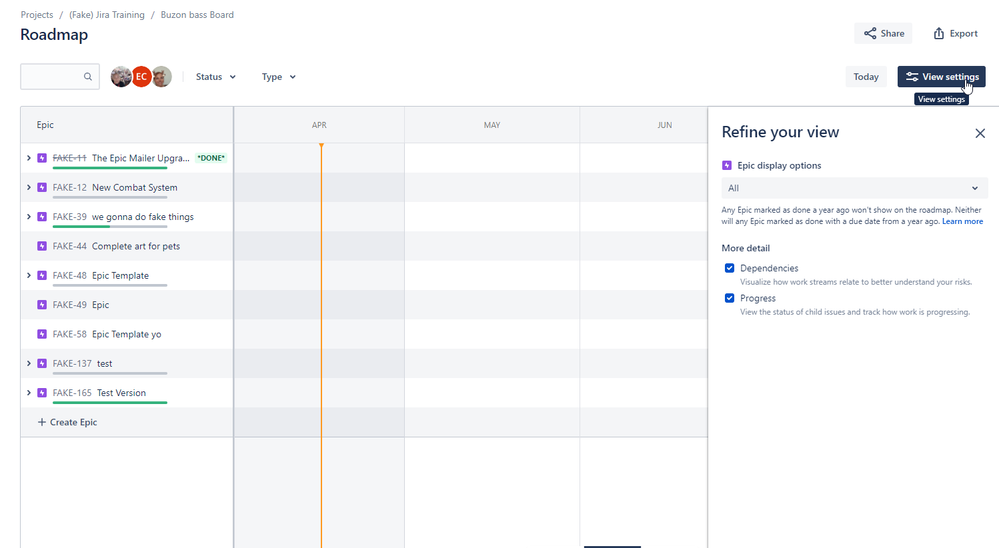Click the FAKE-49 issue key

click(69, 305)
